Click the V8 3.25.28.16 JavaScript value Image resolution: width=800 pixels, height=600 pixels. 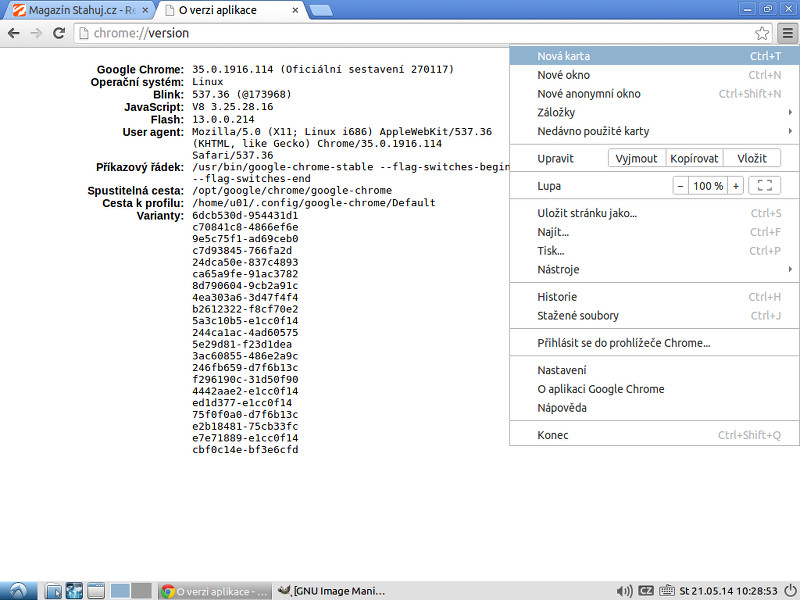point(233,107)
